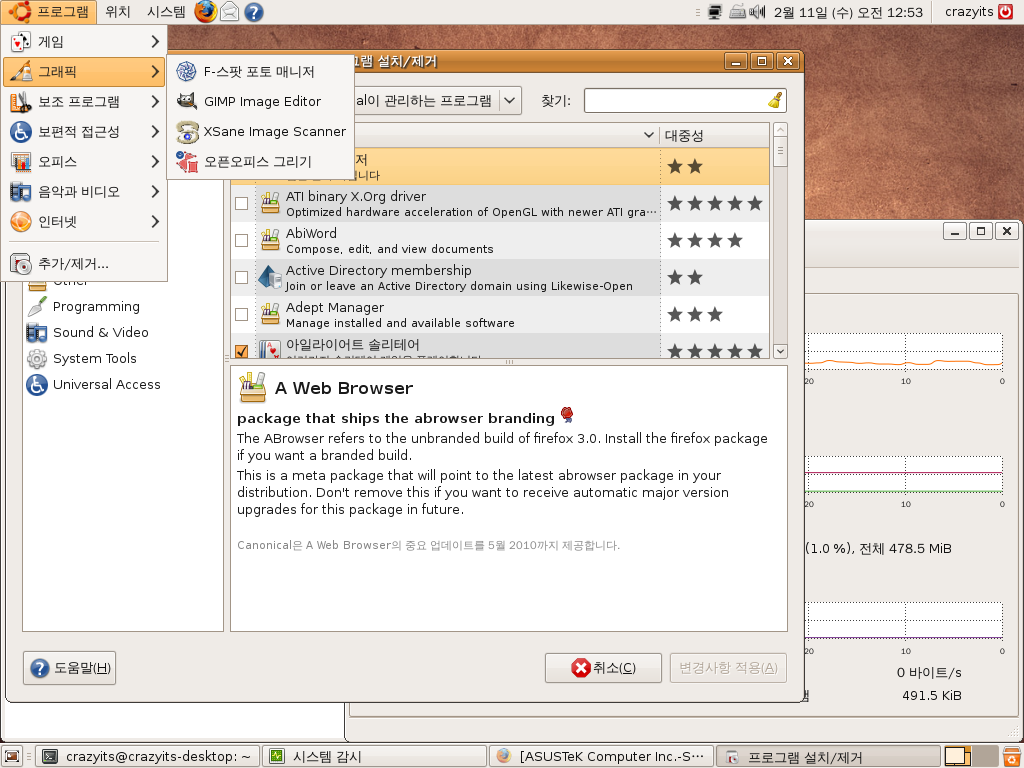Click the 음악과 비디오 multimedia icon
The width and height of the screenshot is (1024, 768).
tap(21, 192)
